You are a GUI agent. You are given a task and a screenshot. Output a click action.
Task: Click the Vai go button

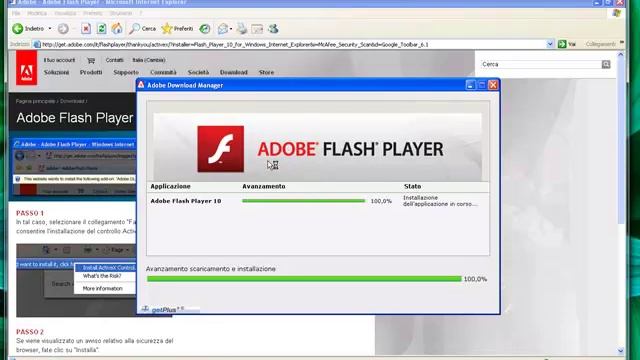567,44
